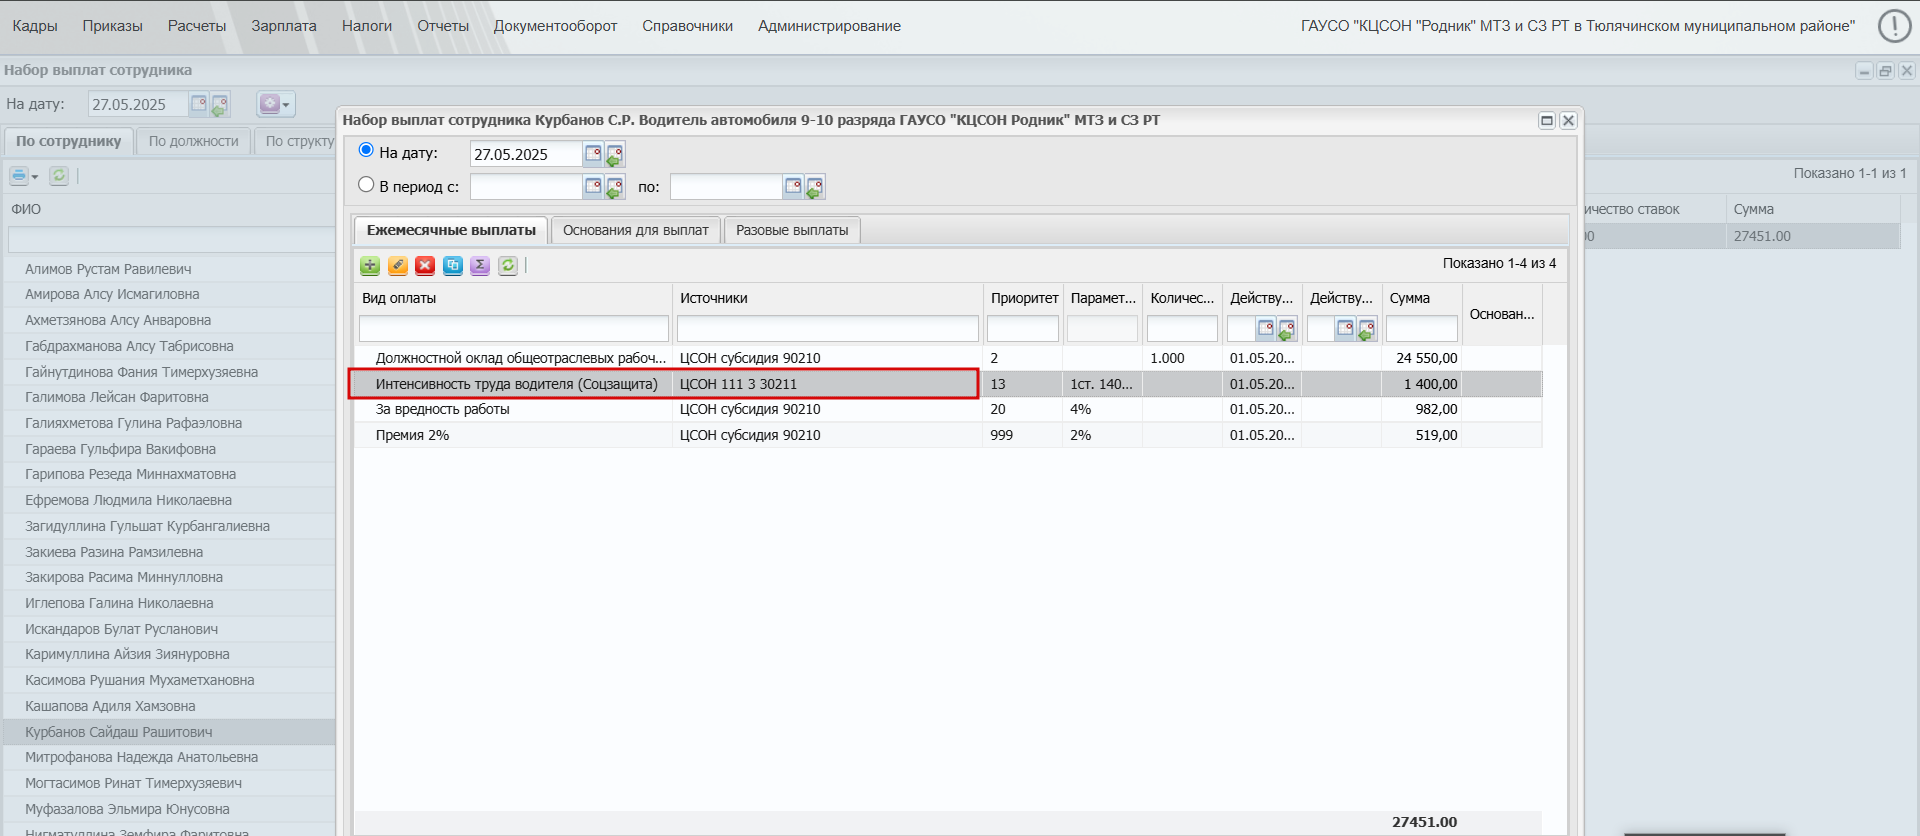Screen dimensions: 1920x836
Task: Open the calendar picker for the по field
Action: (x=793, y=187)
